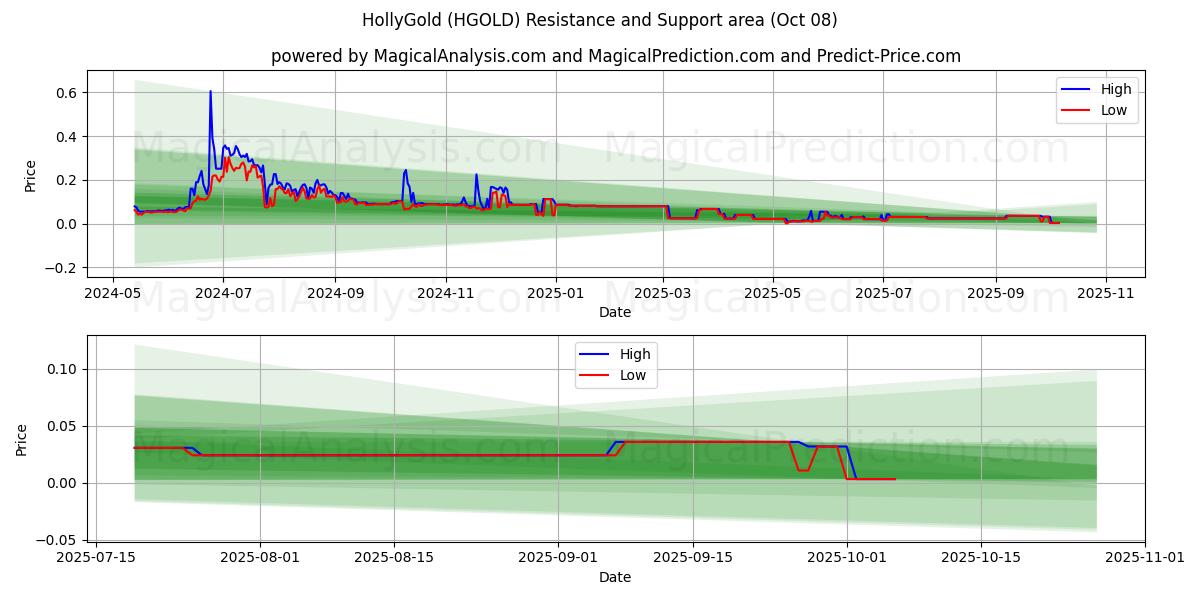Click the '2025-08-15' x-axis label of bottom chart

pos(394,559)
